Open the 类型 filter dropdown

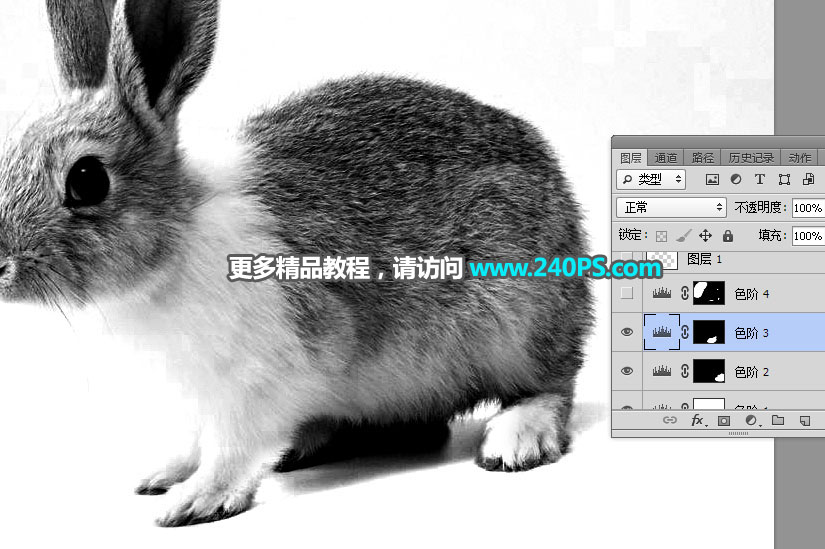pos(651,179)
